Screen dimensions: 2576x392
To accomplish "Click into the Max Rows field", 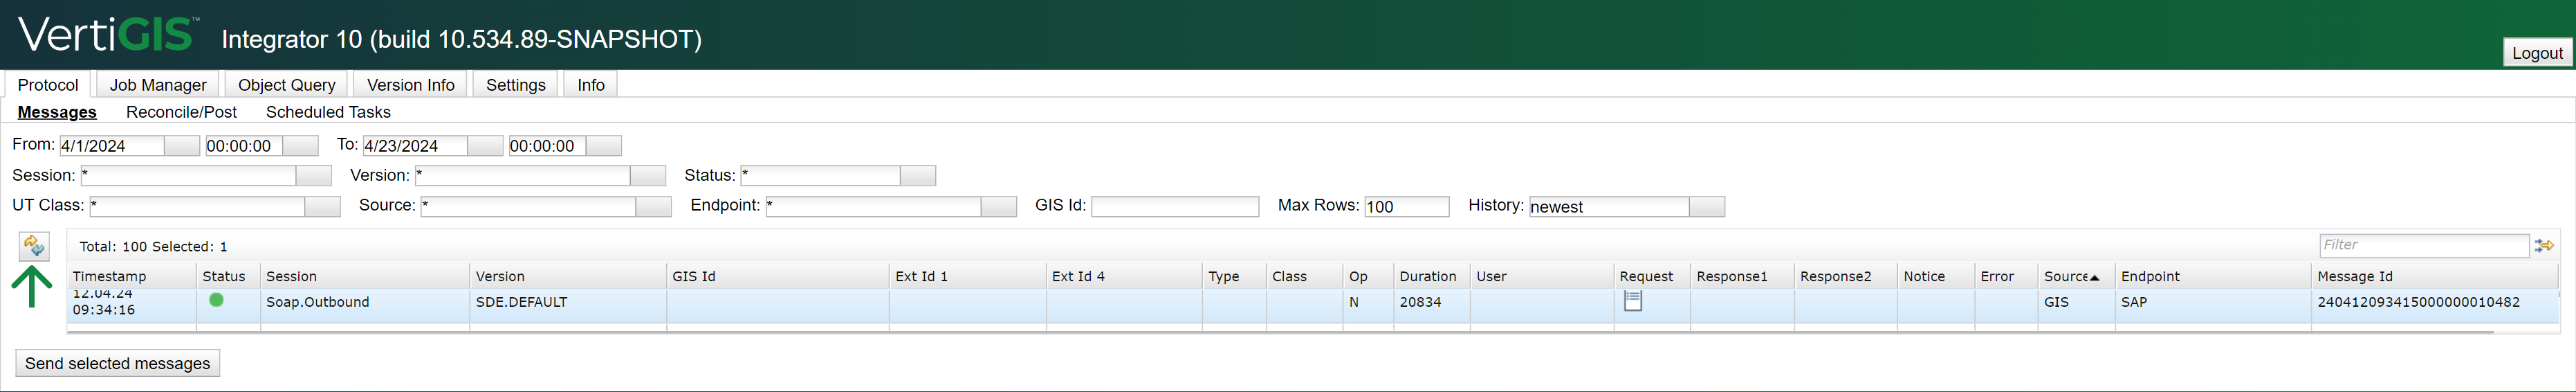I will pos(1407,207).
